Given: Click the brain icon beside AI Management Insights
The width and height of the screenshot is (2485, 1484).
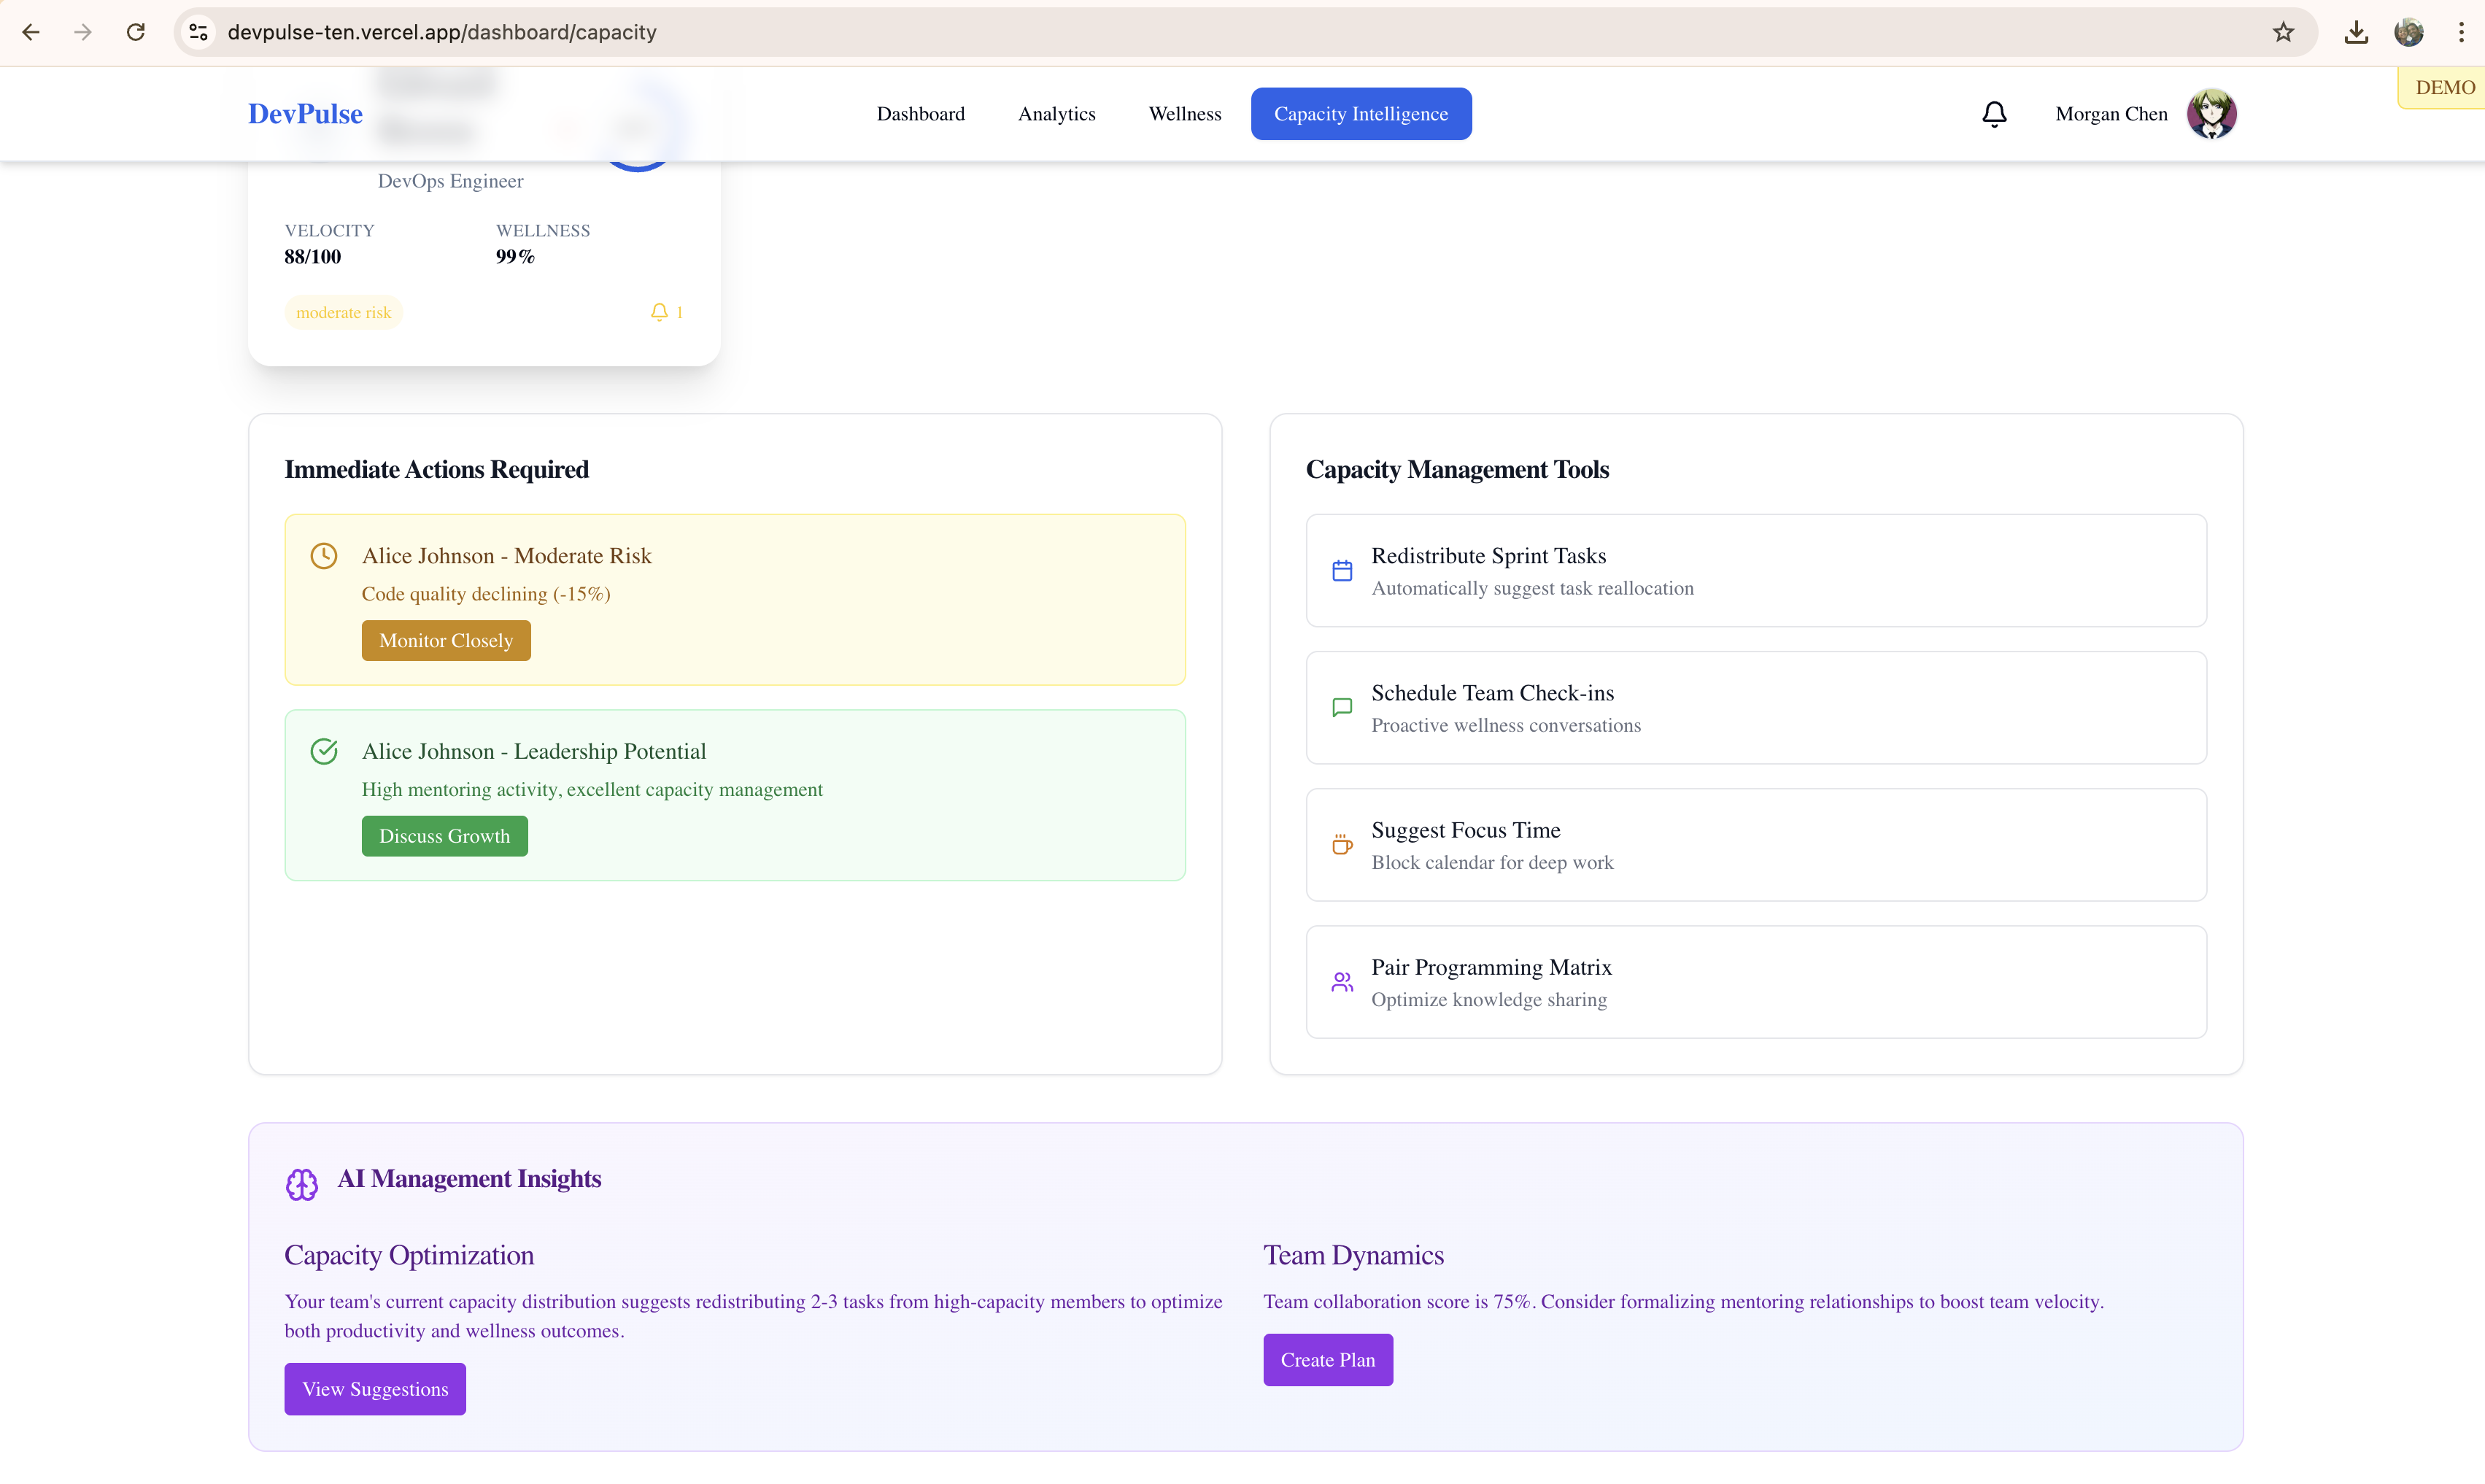Looking at the screenshot, I should point(301,1184).
